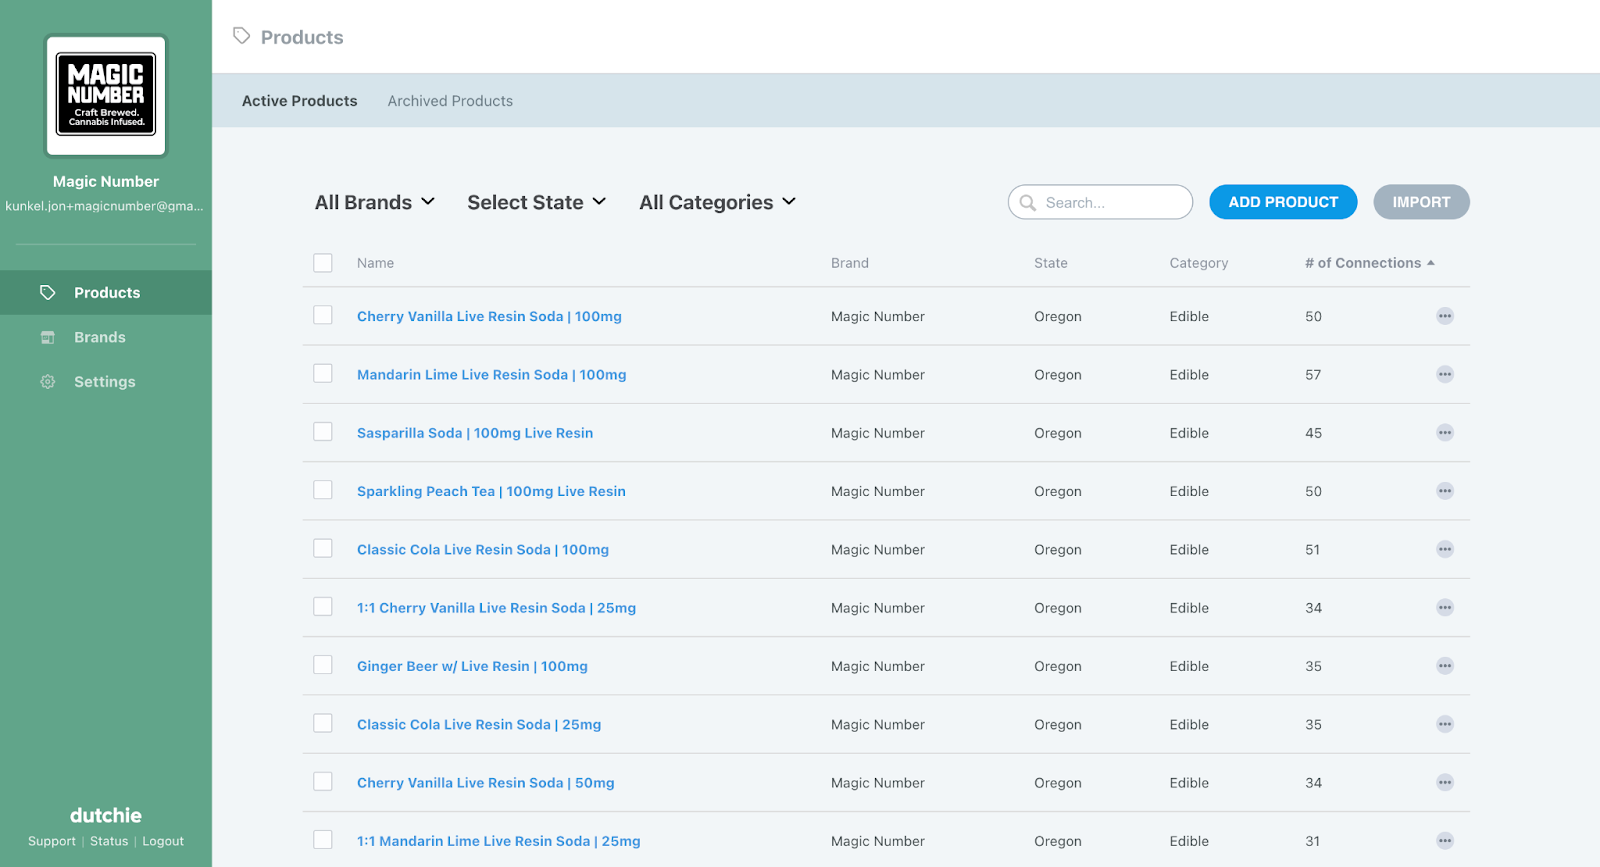Screen dimensions: 1600x867
Task: Open Sasparilla Soda | 100mg Live Resin product
Action: (475, 433)
